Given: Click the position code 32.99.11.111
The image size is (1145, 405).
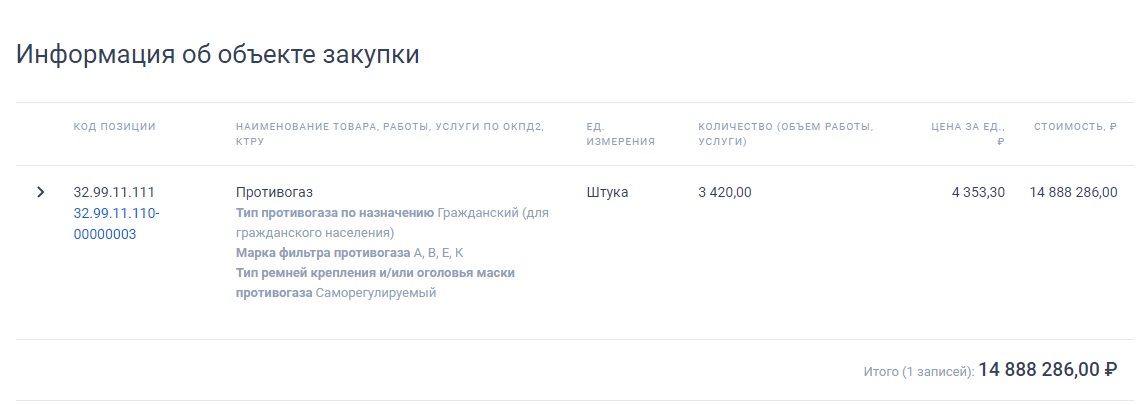Looking at the screenshot, I should tap(114, 193).
